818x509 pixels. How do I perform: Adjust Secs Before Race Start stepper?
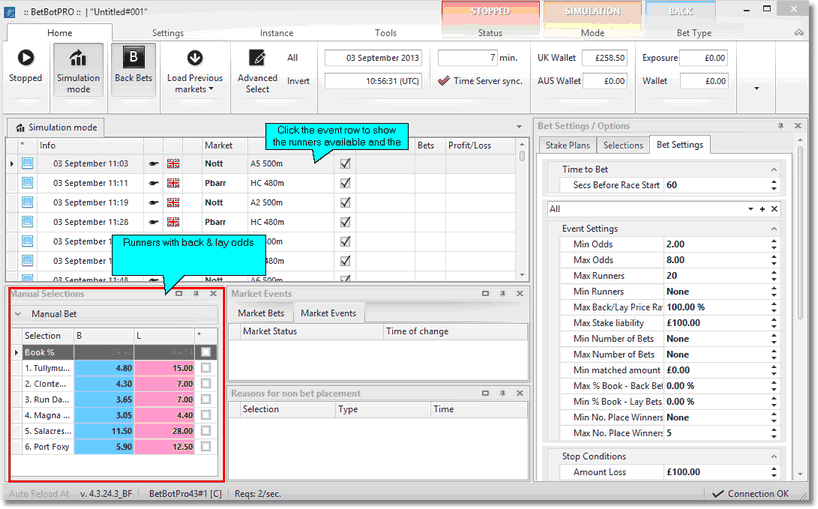coord(774,185)
